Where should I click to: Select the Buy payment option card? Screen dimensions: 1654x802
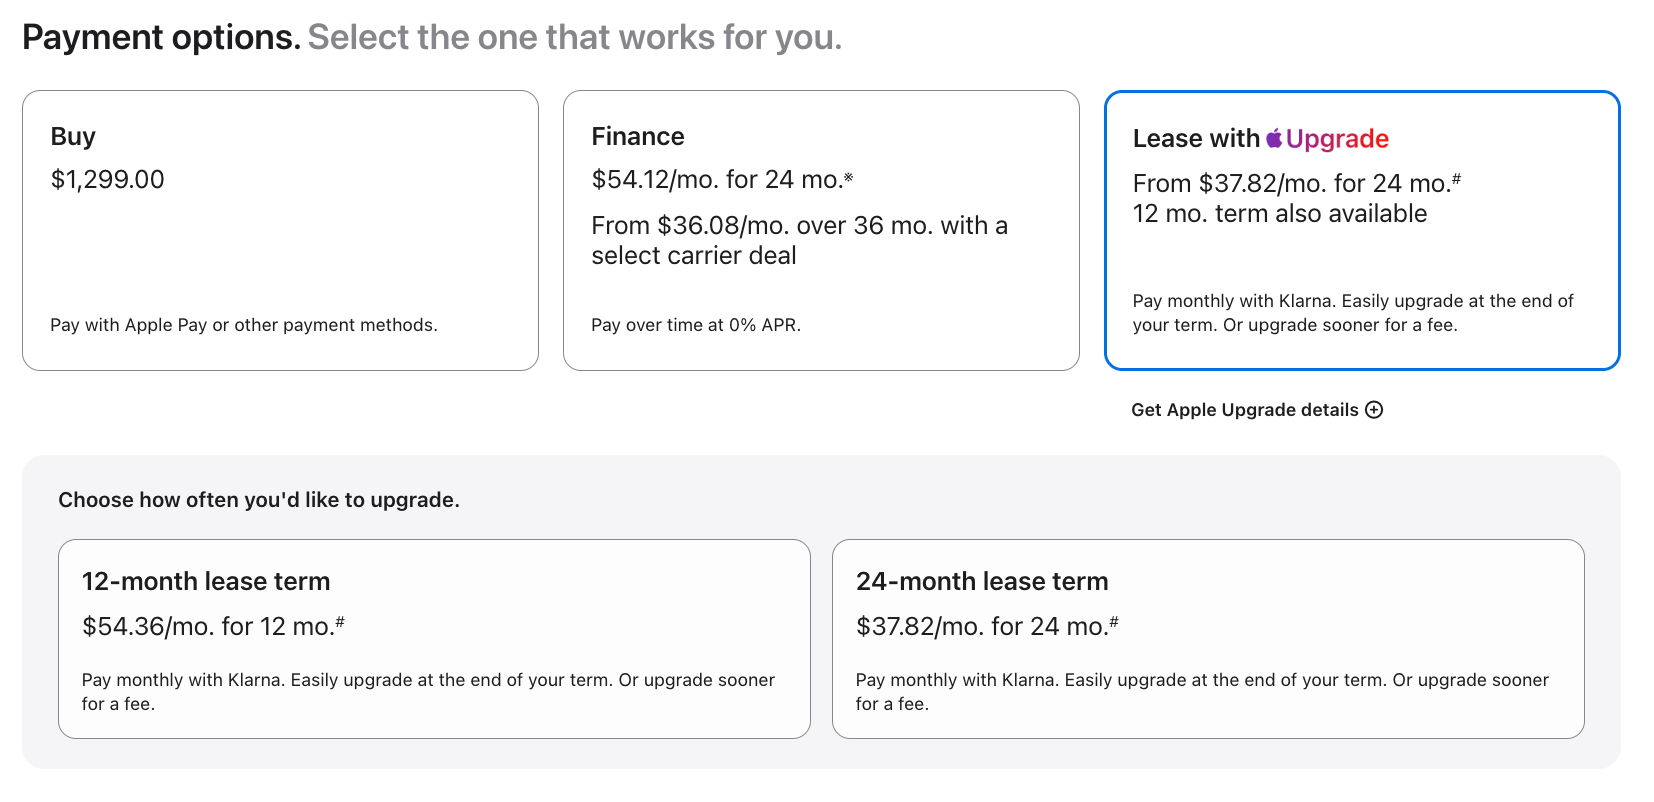280,230
